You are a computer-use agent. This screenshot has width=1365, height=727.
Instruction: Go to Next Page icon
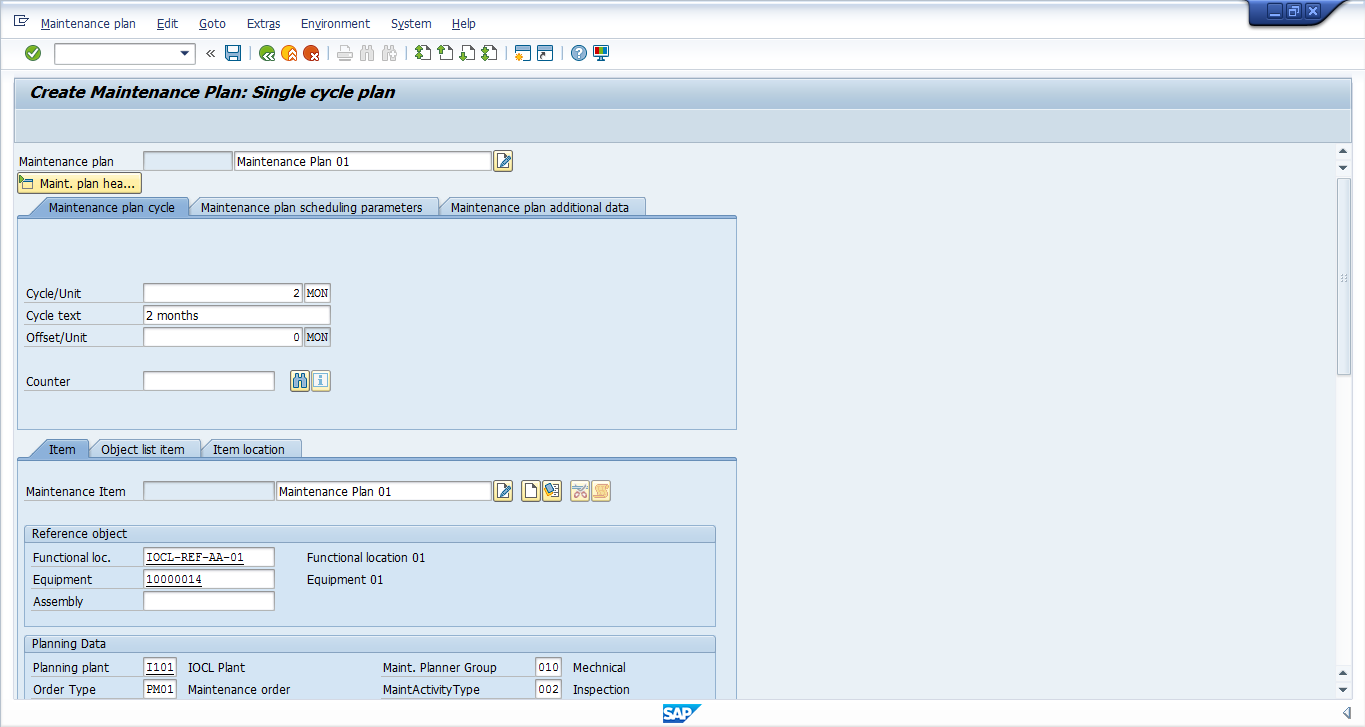467,53
